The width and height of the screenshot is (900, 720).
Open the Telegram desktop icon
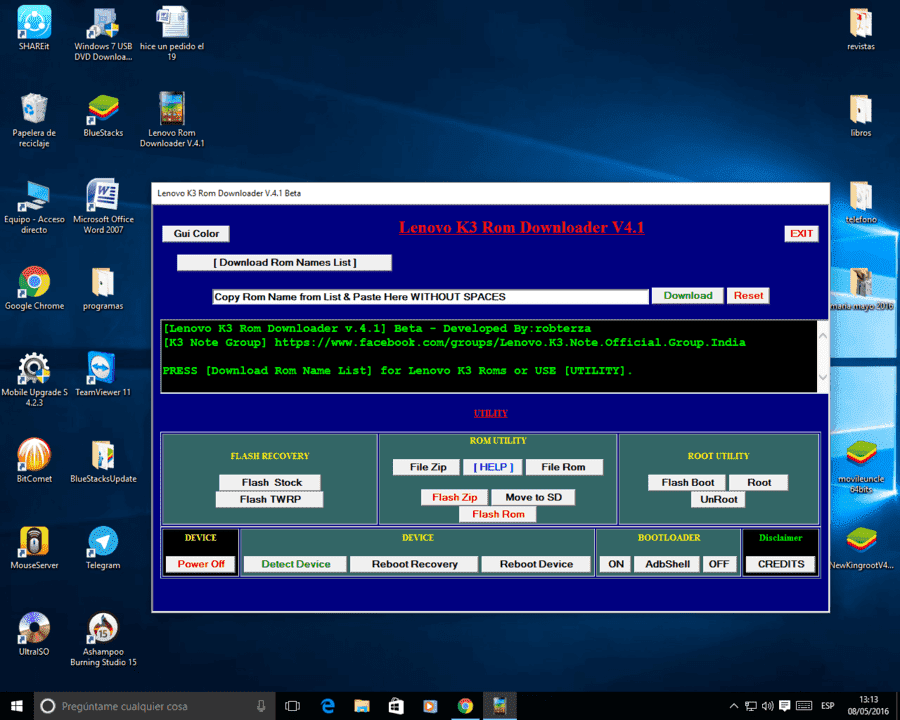[x=103, y=548]
